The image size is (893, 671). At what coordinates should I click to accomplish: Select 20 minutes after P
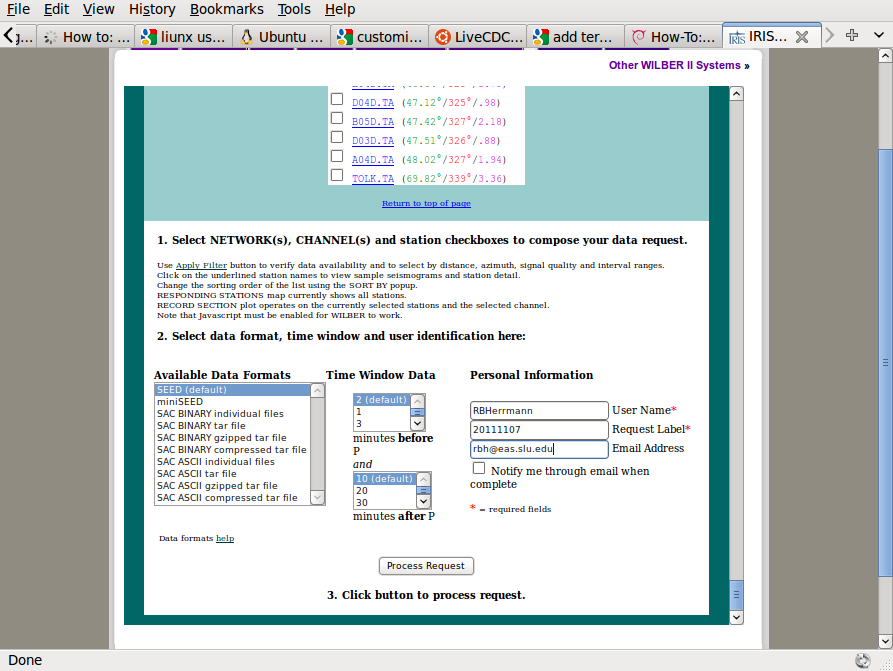pyautogui.click(x=384, y=490)
